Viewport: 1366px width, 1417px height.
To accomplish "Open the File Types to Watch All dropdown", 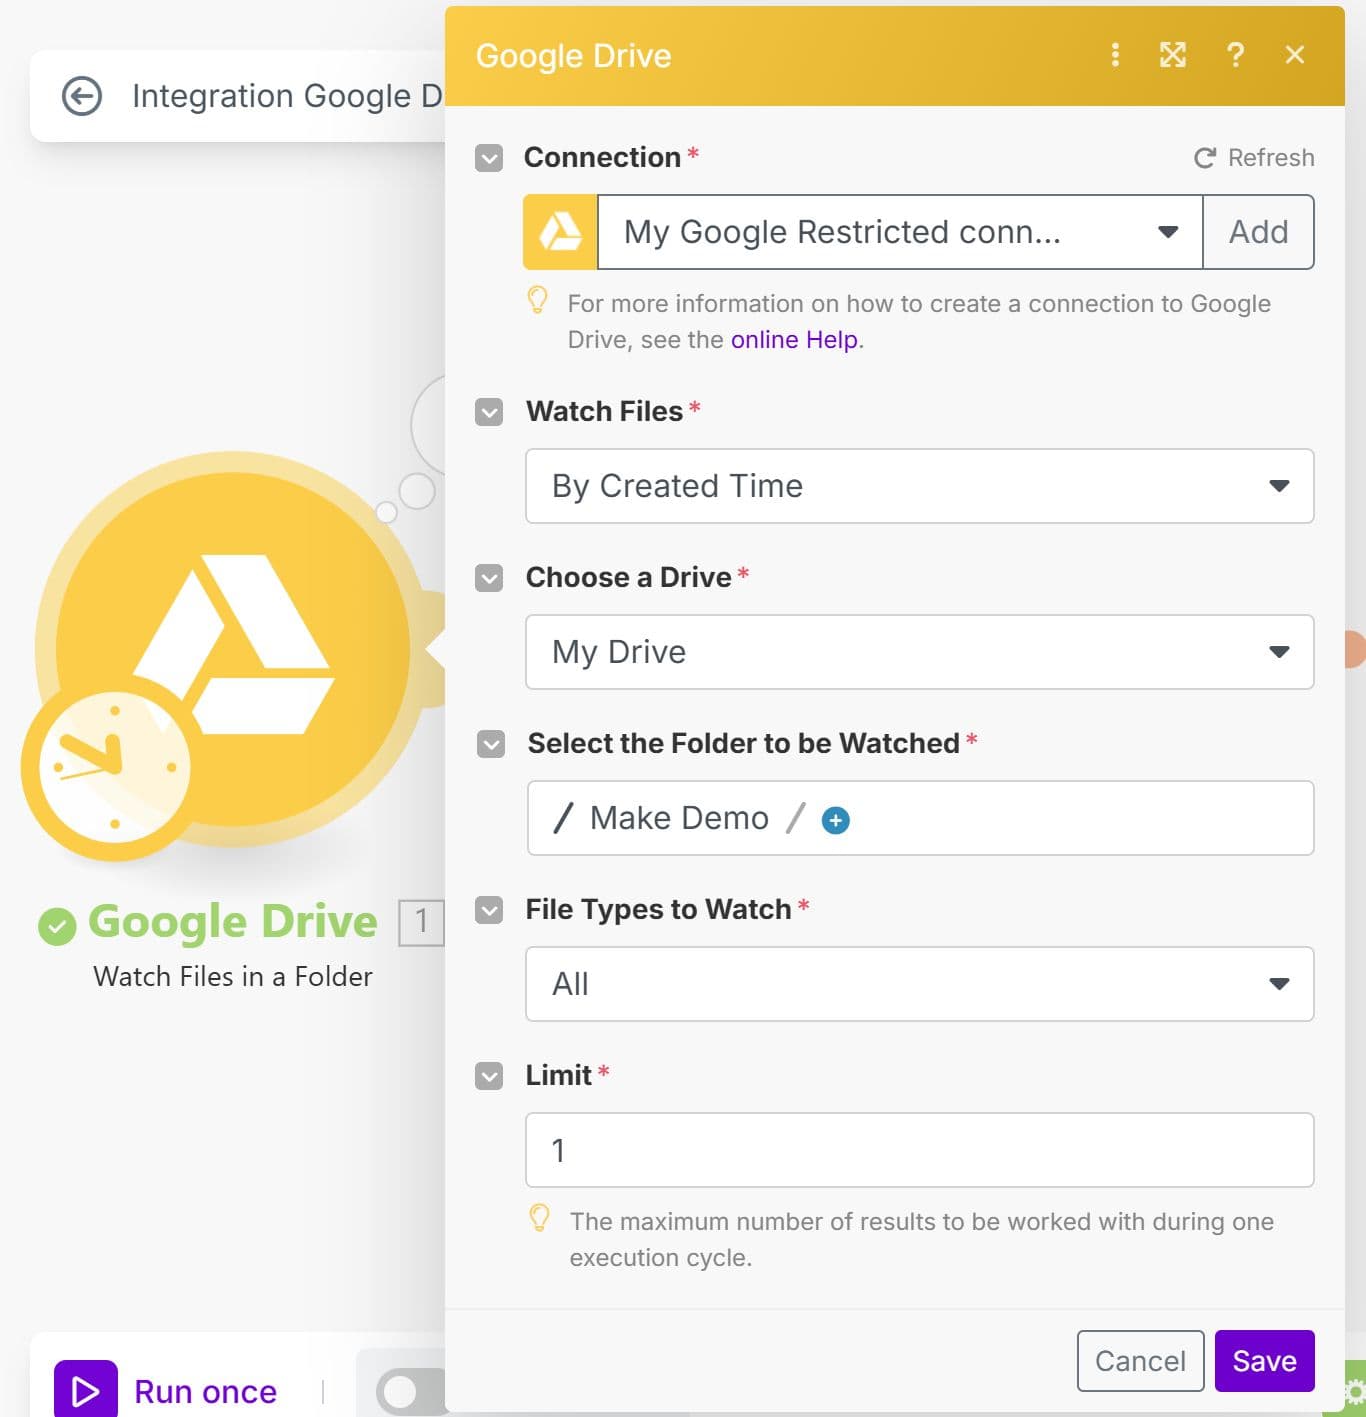I will tap(919, 984).
